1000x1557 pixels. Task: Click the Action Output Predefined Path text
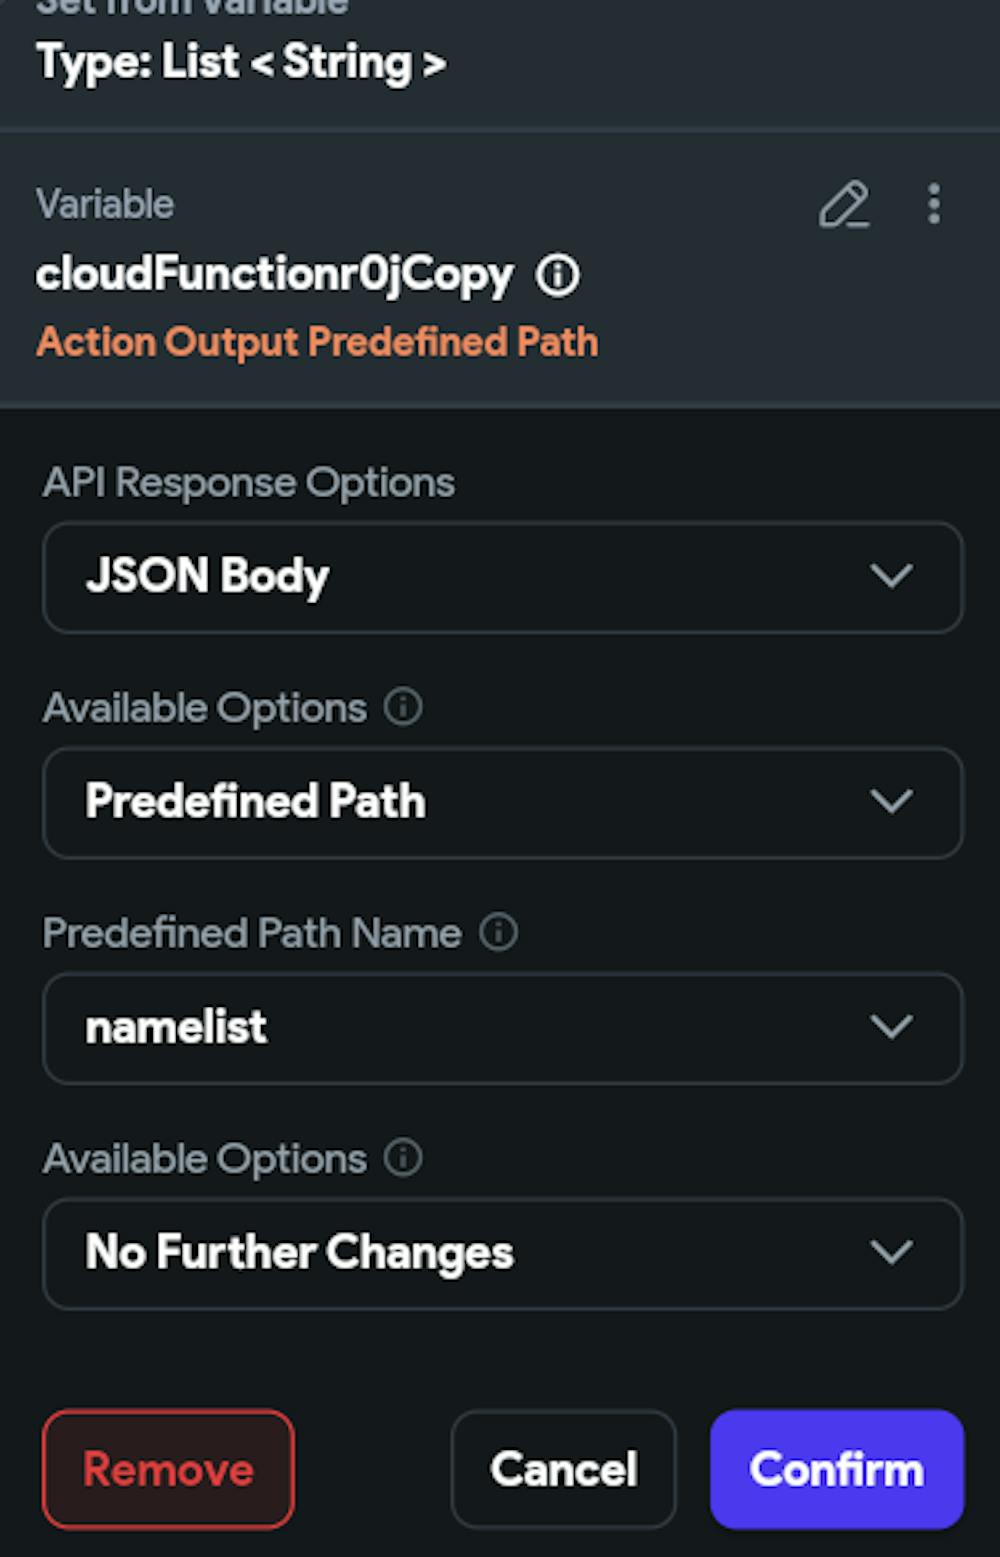[317, 343]
